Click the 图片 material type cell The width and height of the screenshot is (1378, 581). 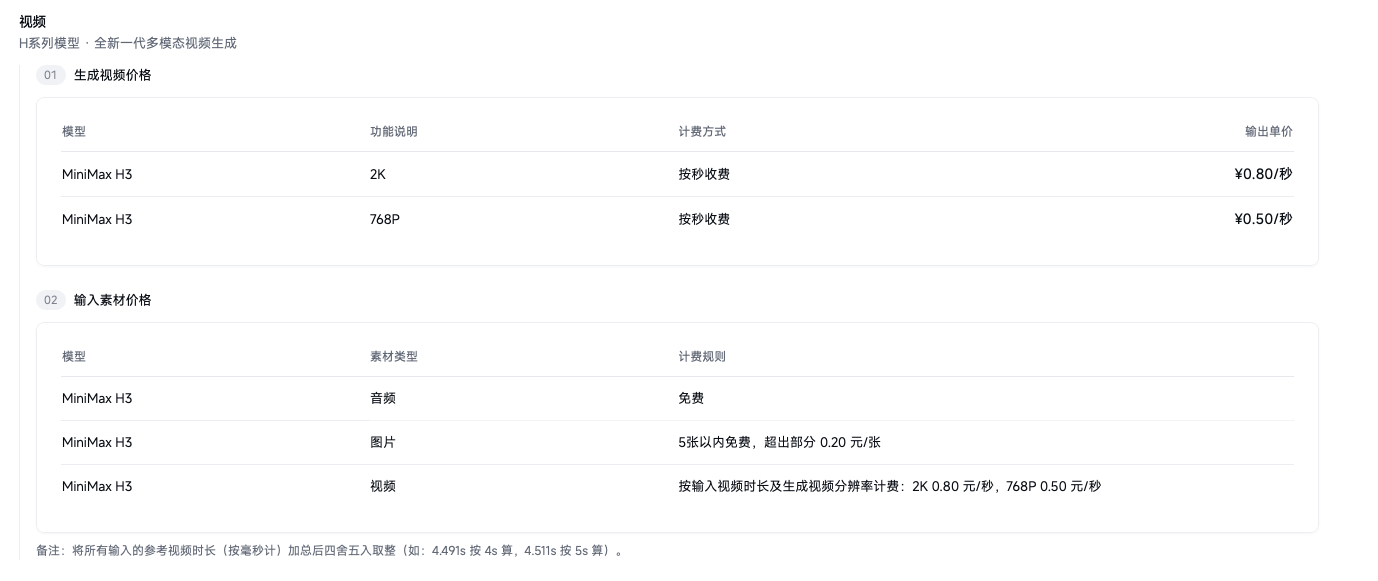(x=383, y=442)
